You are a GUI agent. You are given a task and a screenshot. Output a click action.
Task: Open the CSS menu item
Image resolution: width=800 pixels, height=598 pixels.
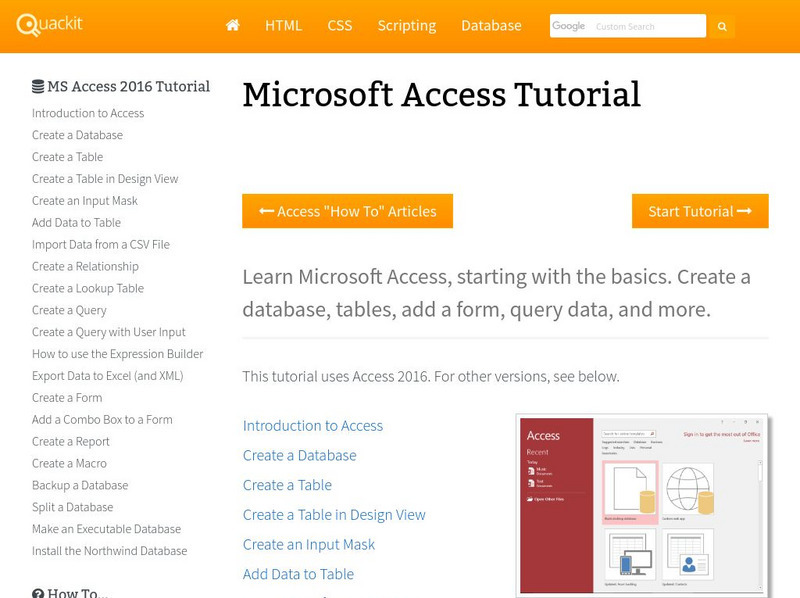coord(340,26)
